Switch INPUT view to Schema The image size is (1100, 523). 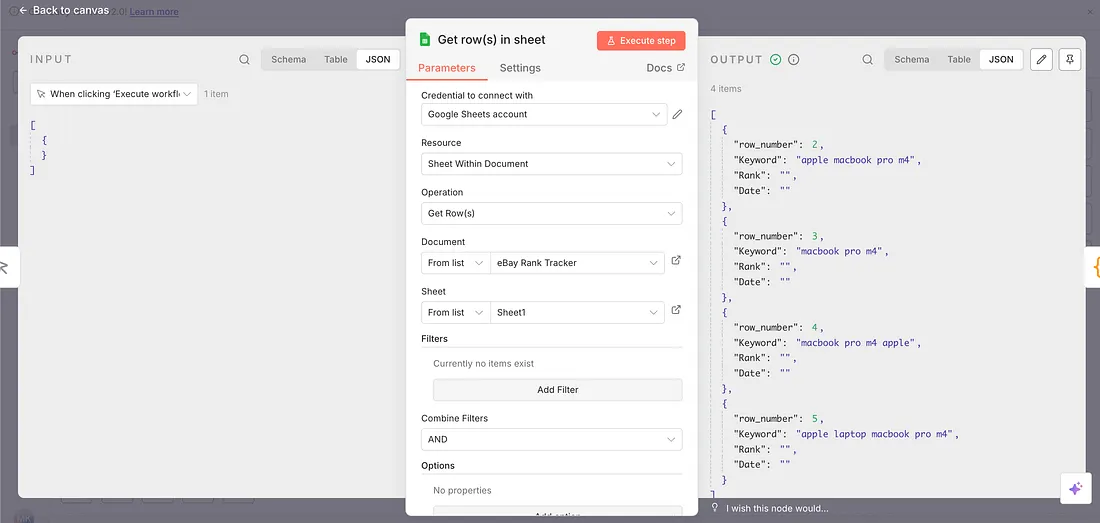click(288, 60)
